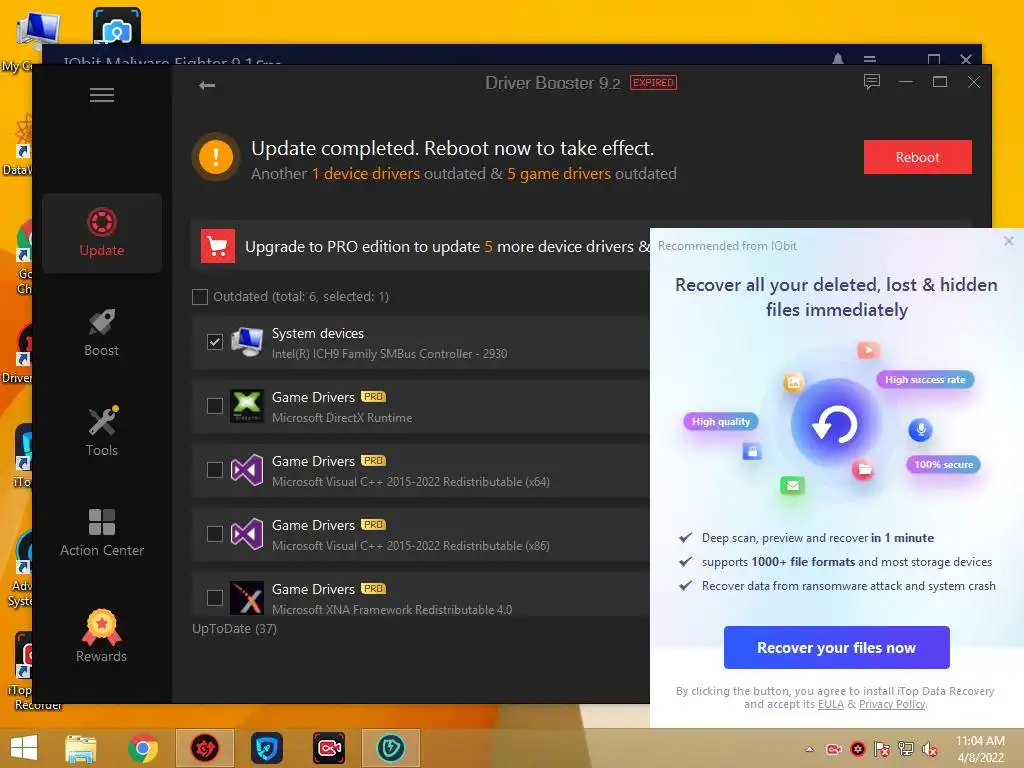Expand the UpToDate (37) section
The height and width of the screenshot is (768, 1024).
point(234,628)
